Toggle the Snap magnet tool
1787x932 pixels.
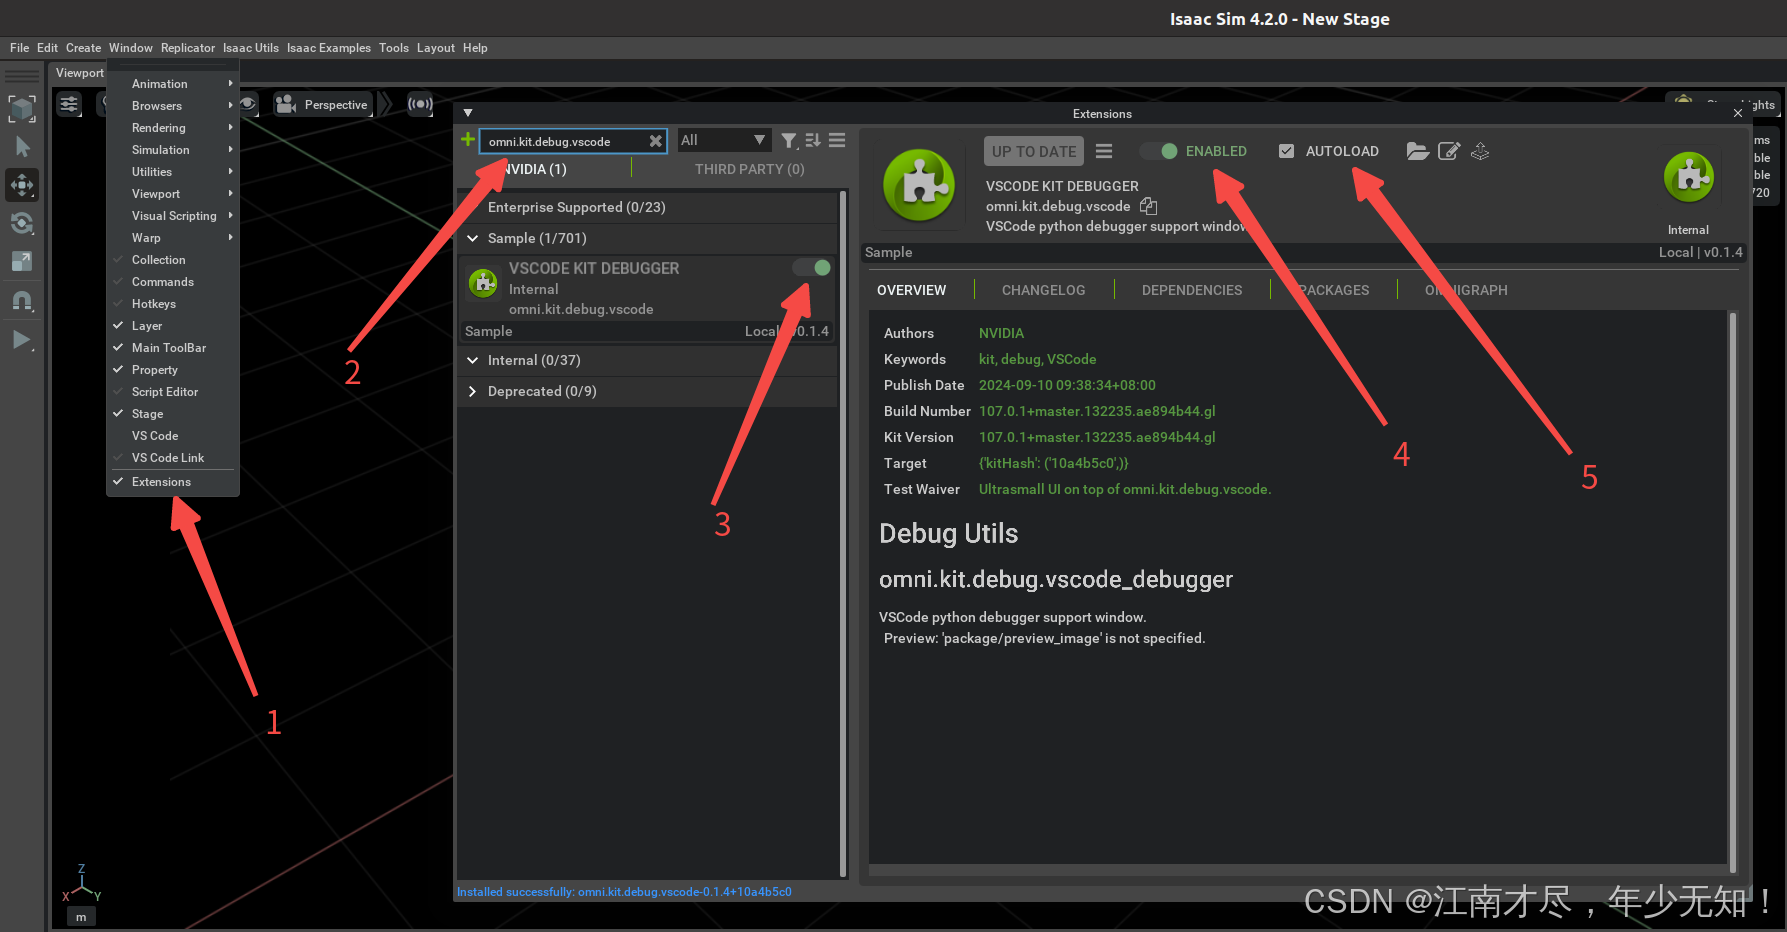[22, 300]
